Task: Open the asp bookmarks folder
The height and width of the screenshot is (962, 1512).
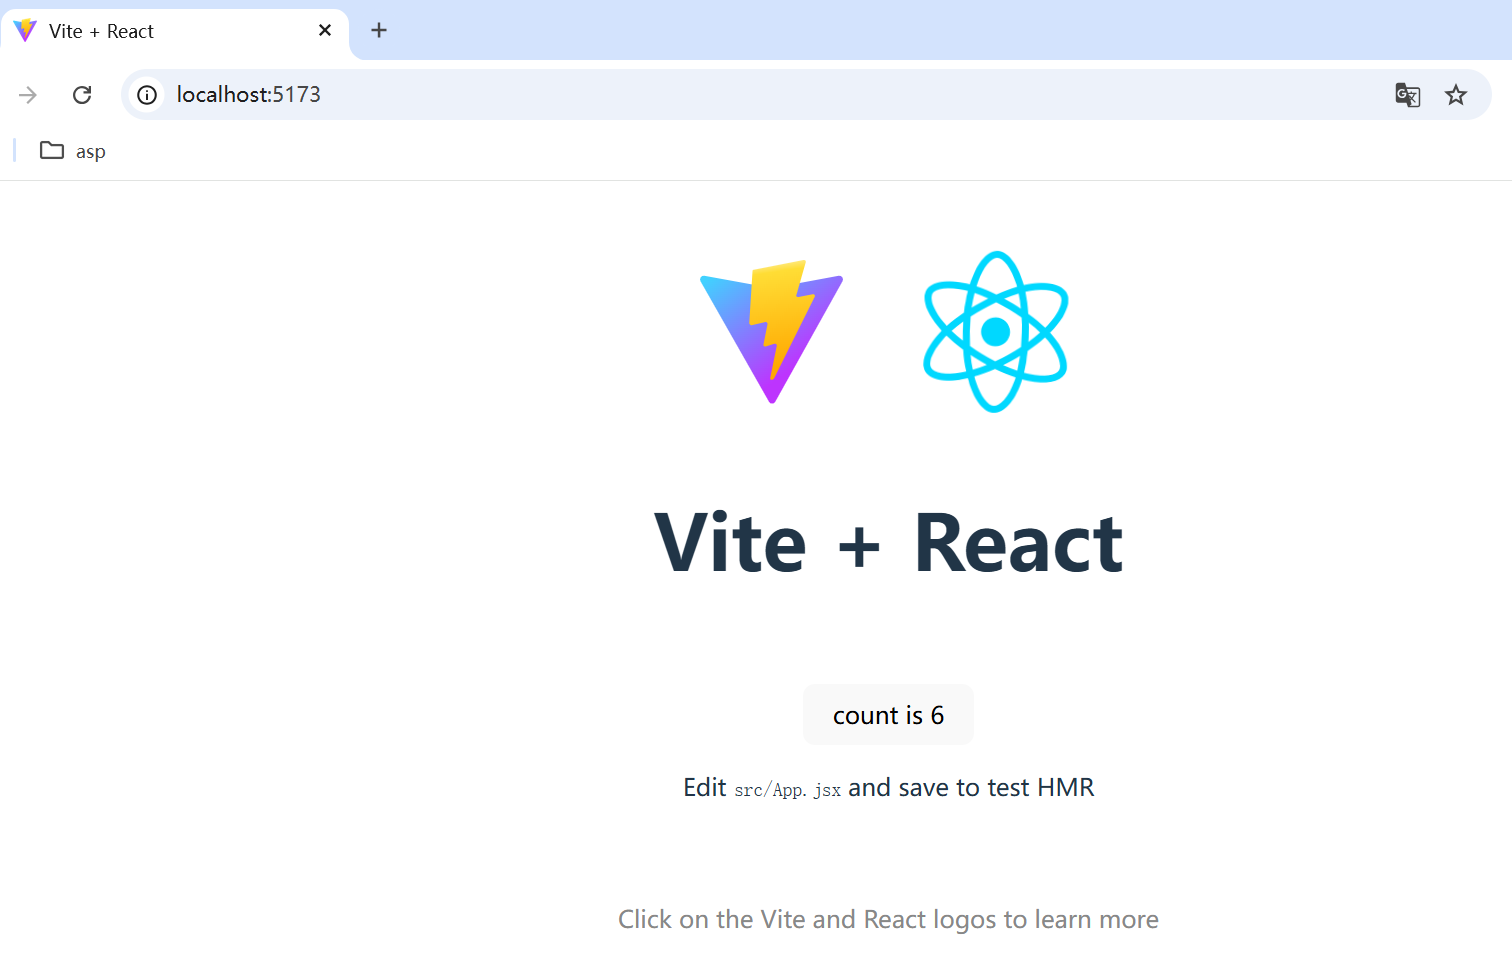Action: [73, 151]
